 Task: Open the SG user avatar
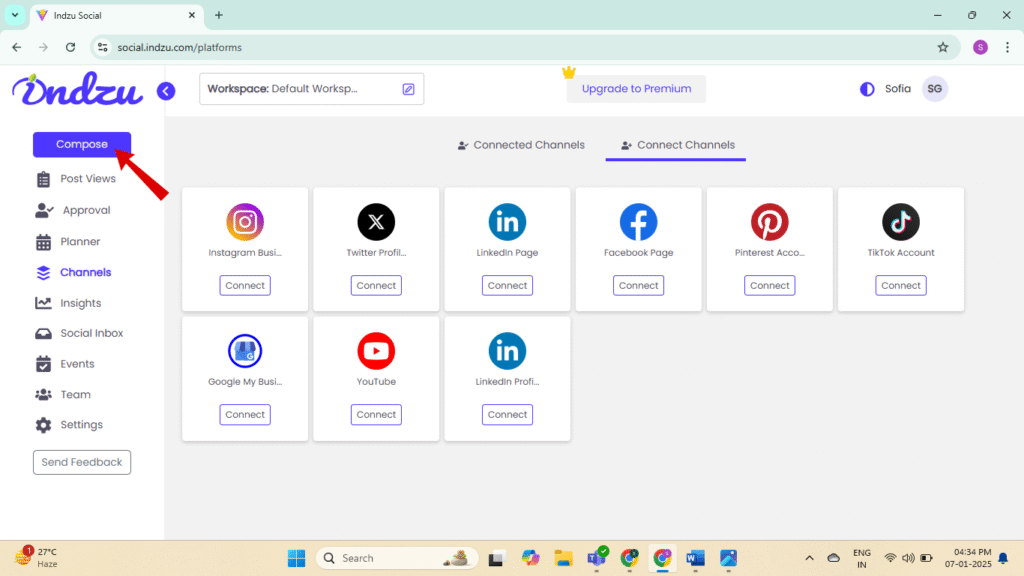click(935, 89)
